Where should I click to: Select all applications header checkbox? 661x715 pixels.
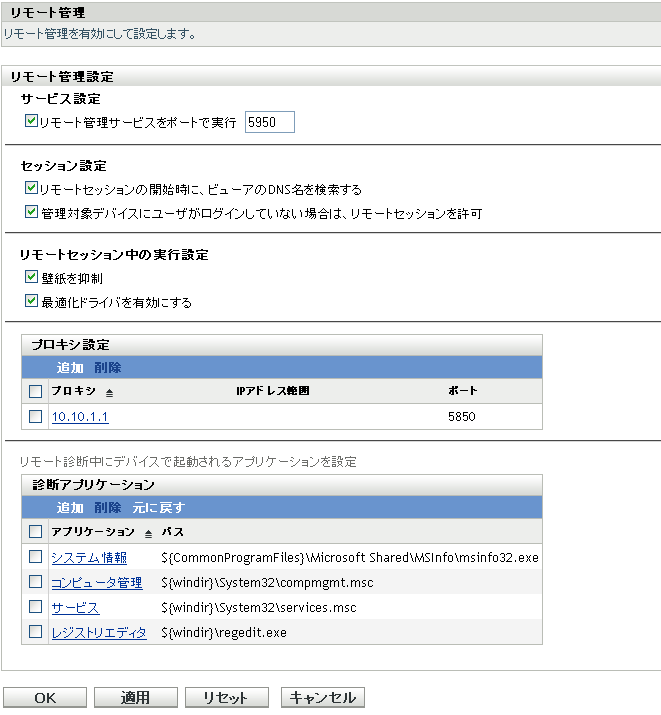pos(35,531)
